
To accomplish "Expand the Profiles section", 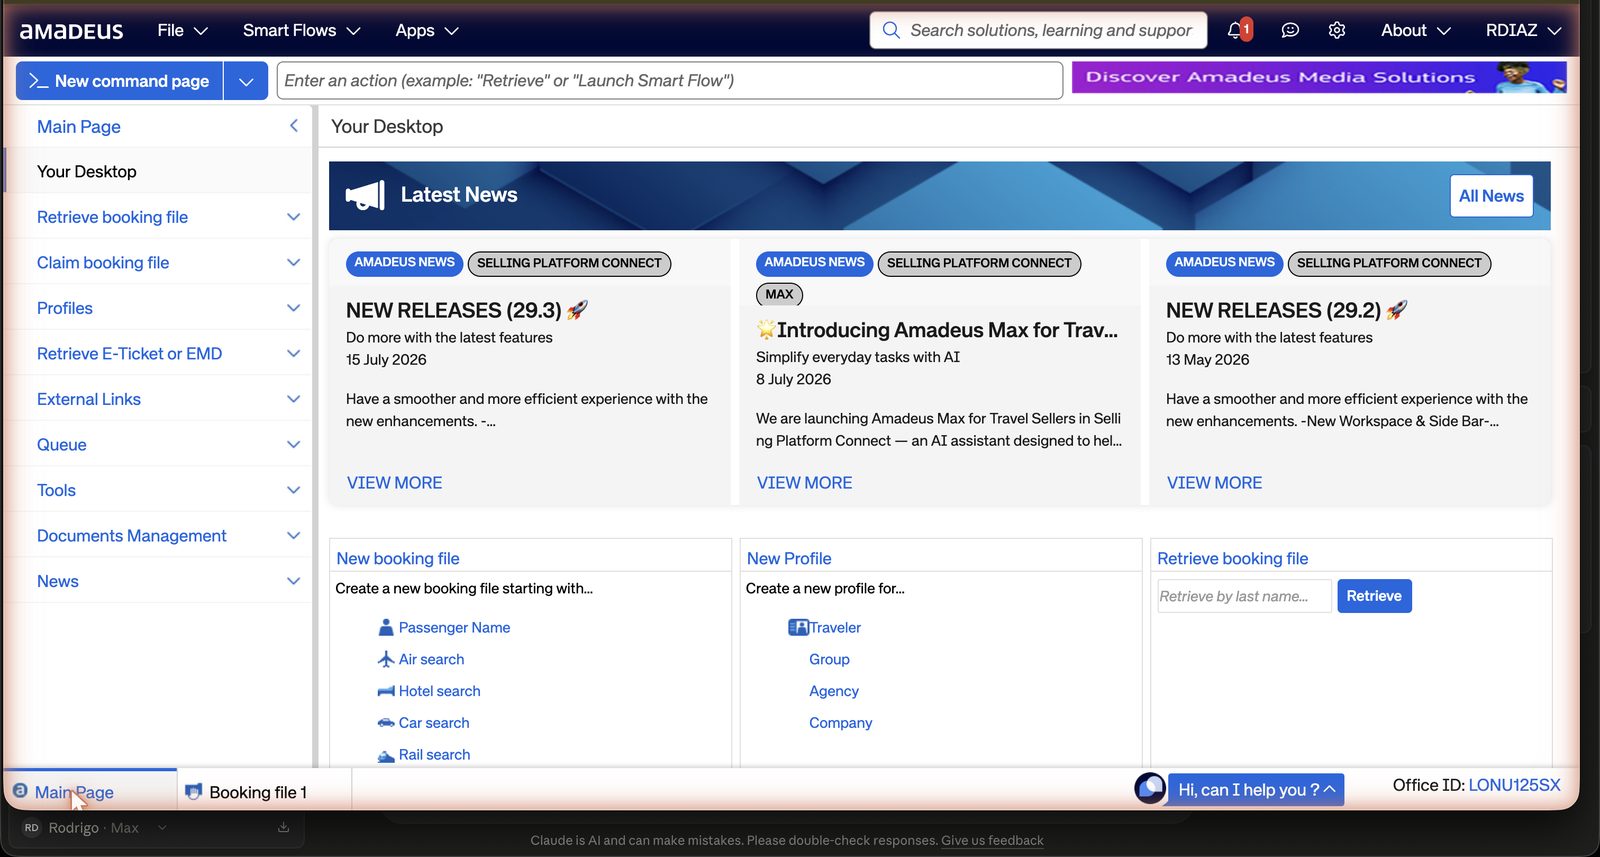I will point(293,308).
